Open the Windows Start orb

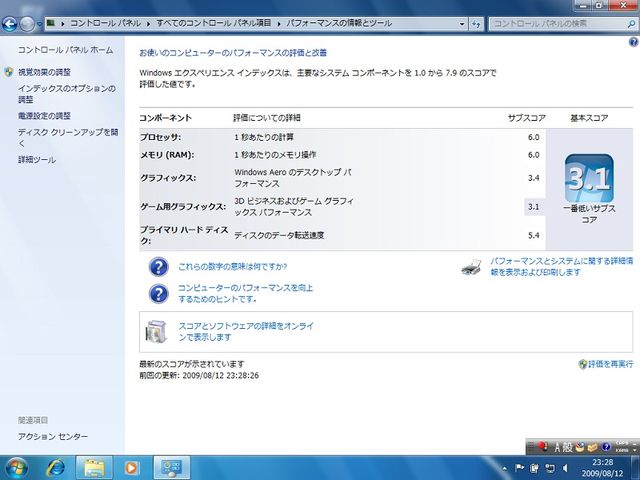(x=16, y=467)
